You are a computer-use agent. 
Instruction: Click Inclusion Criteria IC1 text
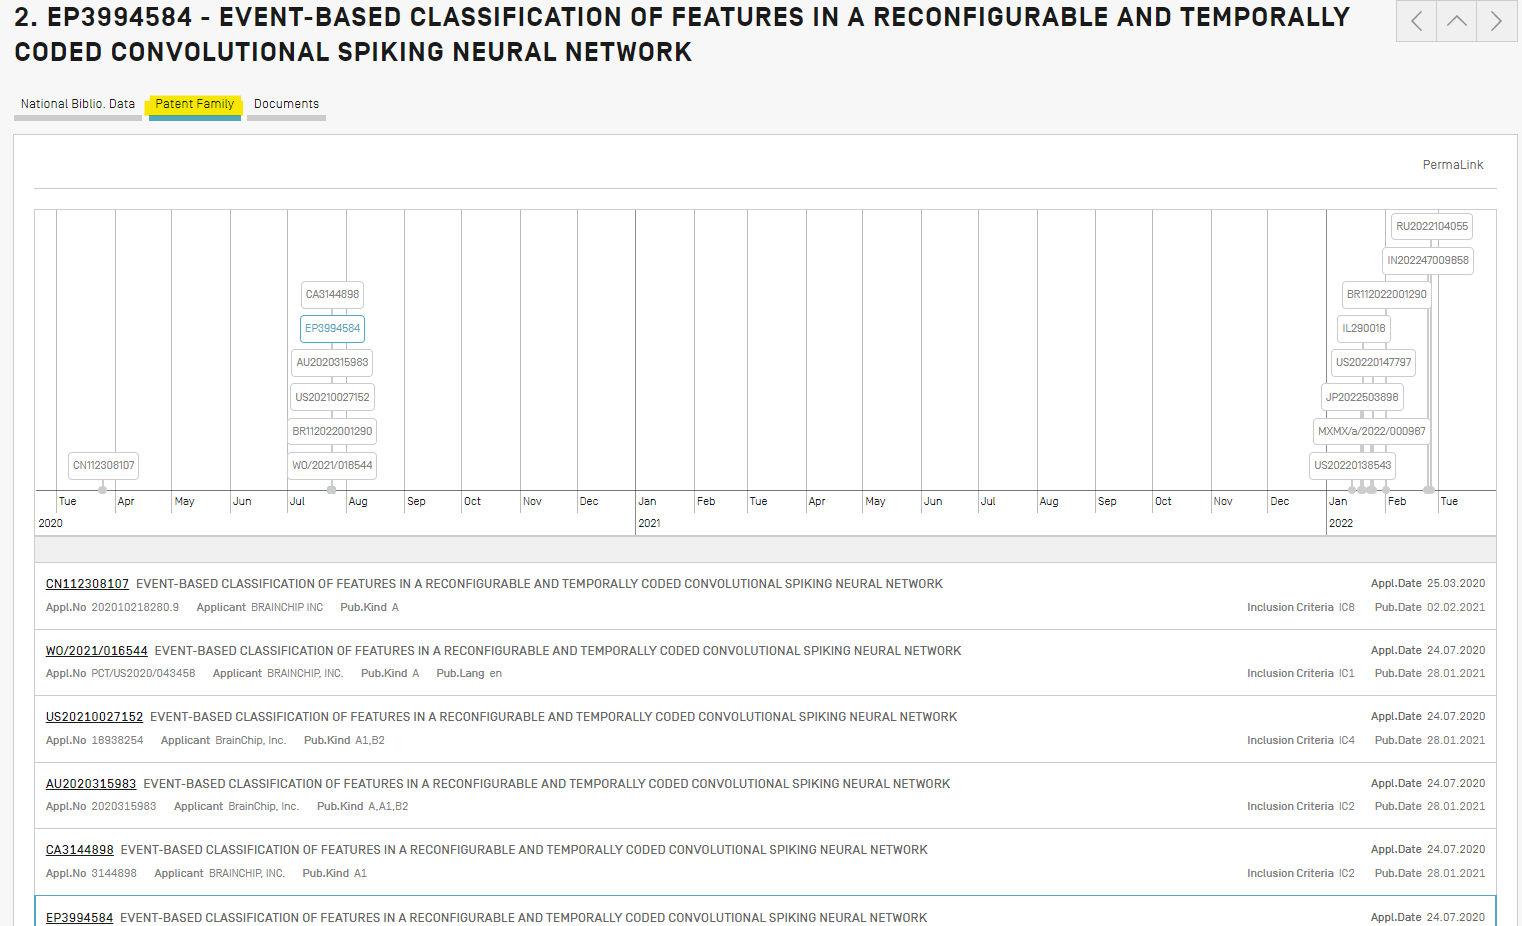tap(1301, 674)
